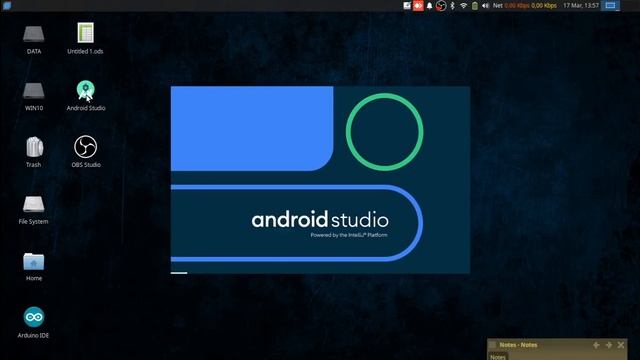This screenshot has height=360, width=640.
Task: Open the Bluetooth tray indicator
Action: point(452,6)
